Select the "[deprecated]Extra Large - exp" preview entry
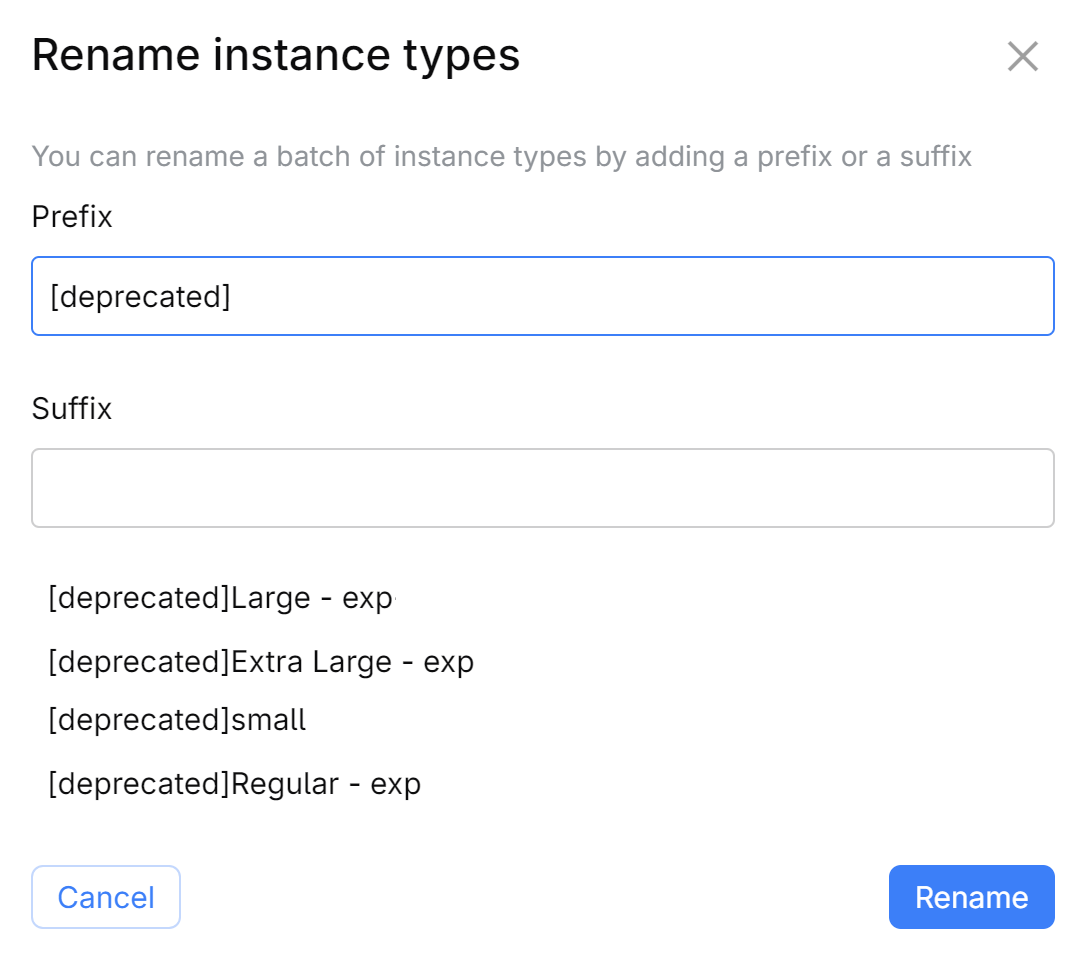The width and height of the screenshot is (1086, 967). click(x=260, y=661)
